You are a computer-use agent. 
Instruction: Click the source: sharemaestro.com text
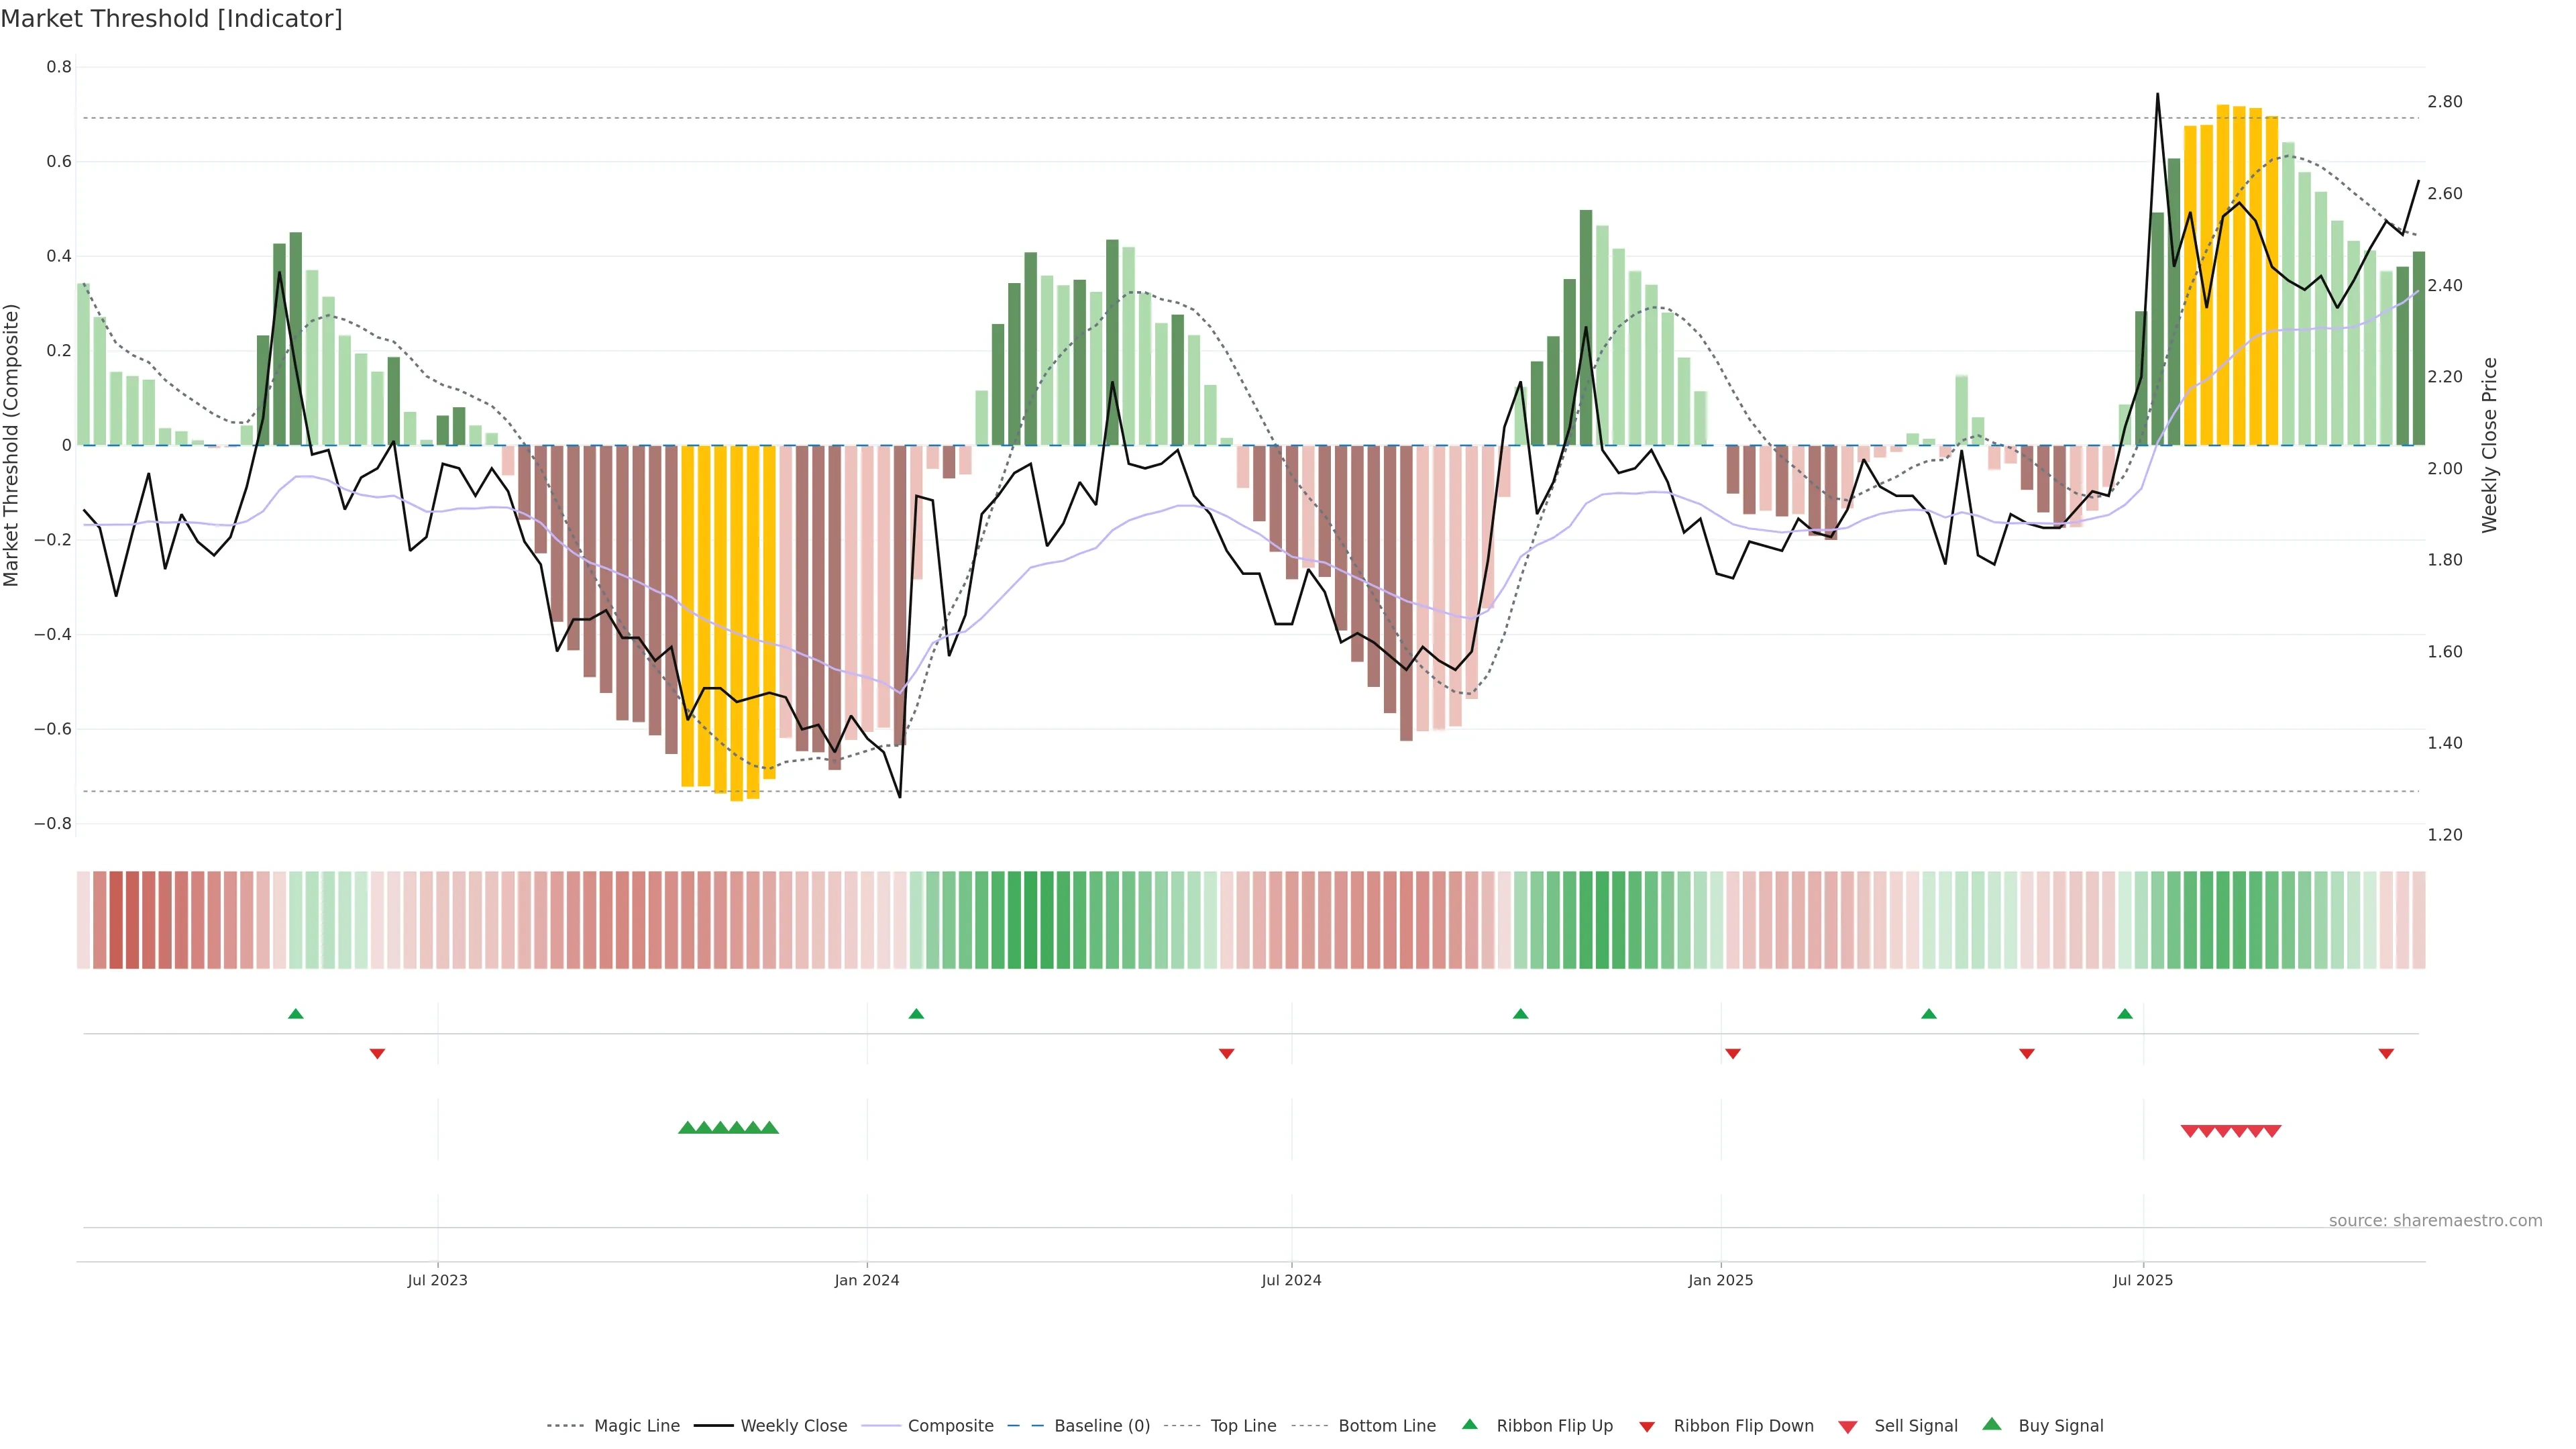[2435, 1221]
